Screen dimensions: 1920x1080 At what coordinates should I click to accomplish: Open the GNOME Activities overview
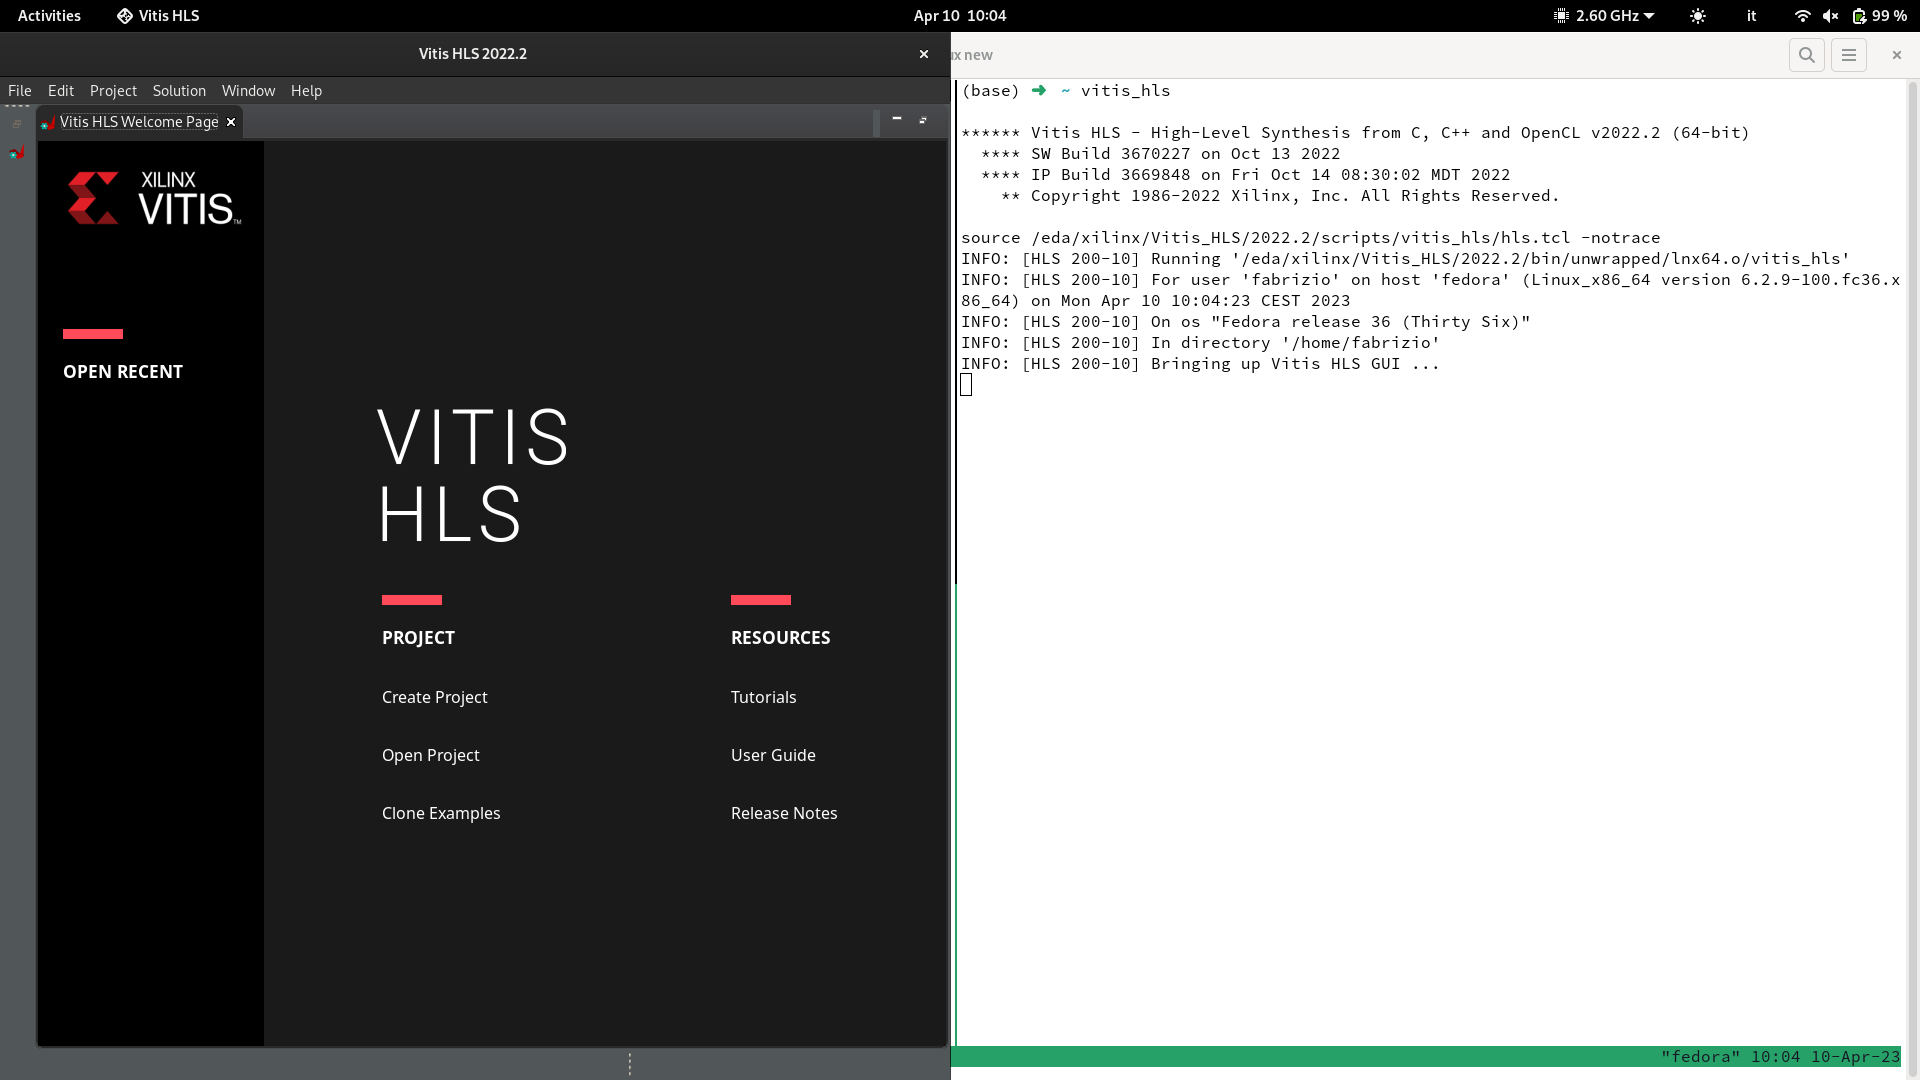pyautogui.click(x=49, y=16)
